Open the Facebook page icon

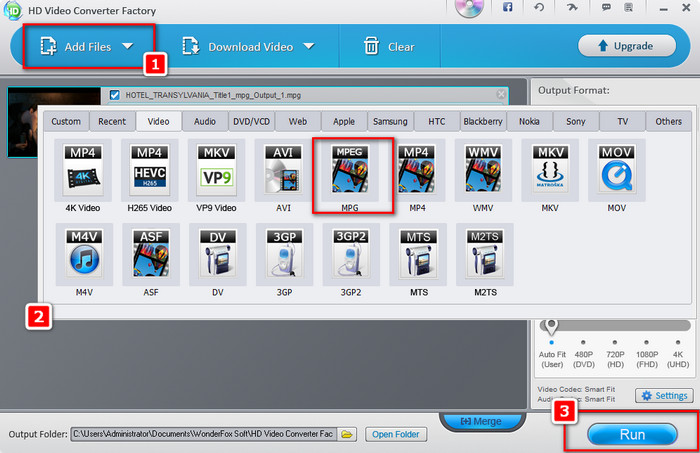coord(507,7)
